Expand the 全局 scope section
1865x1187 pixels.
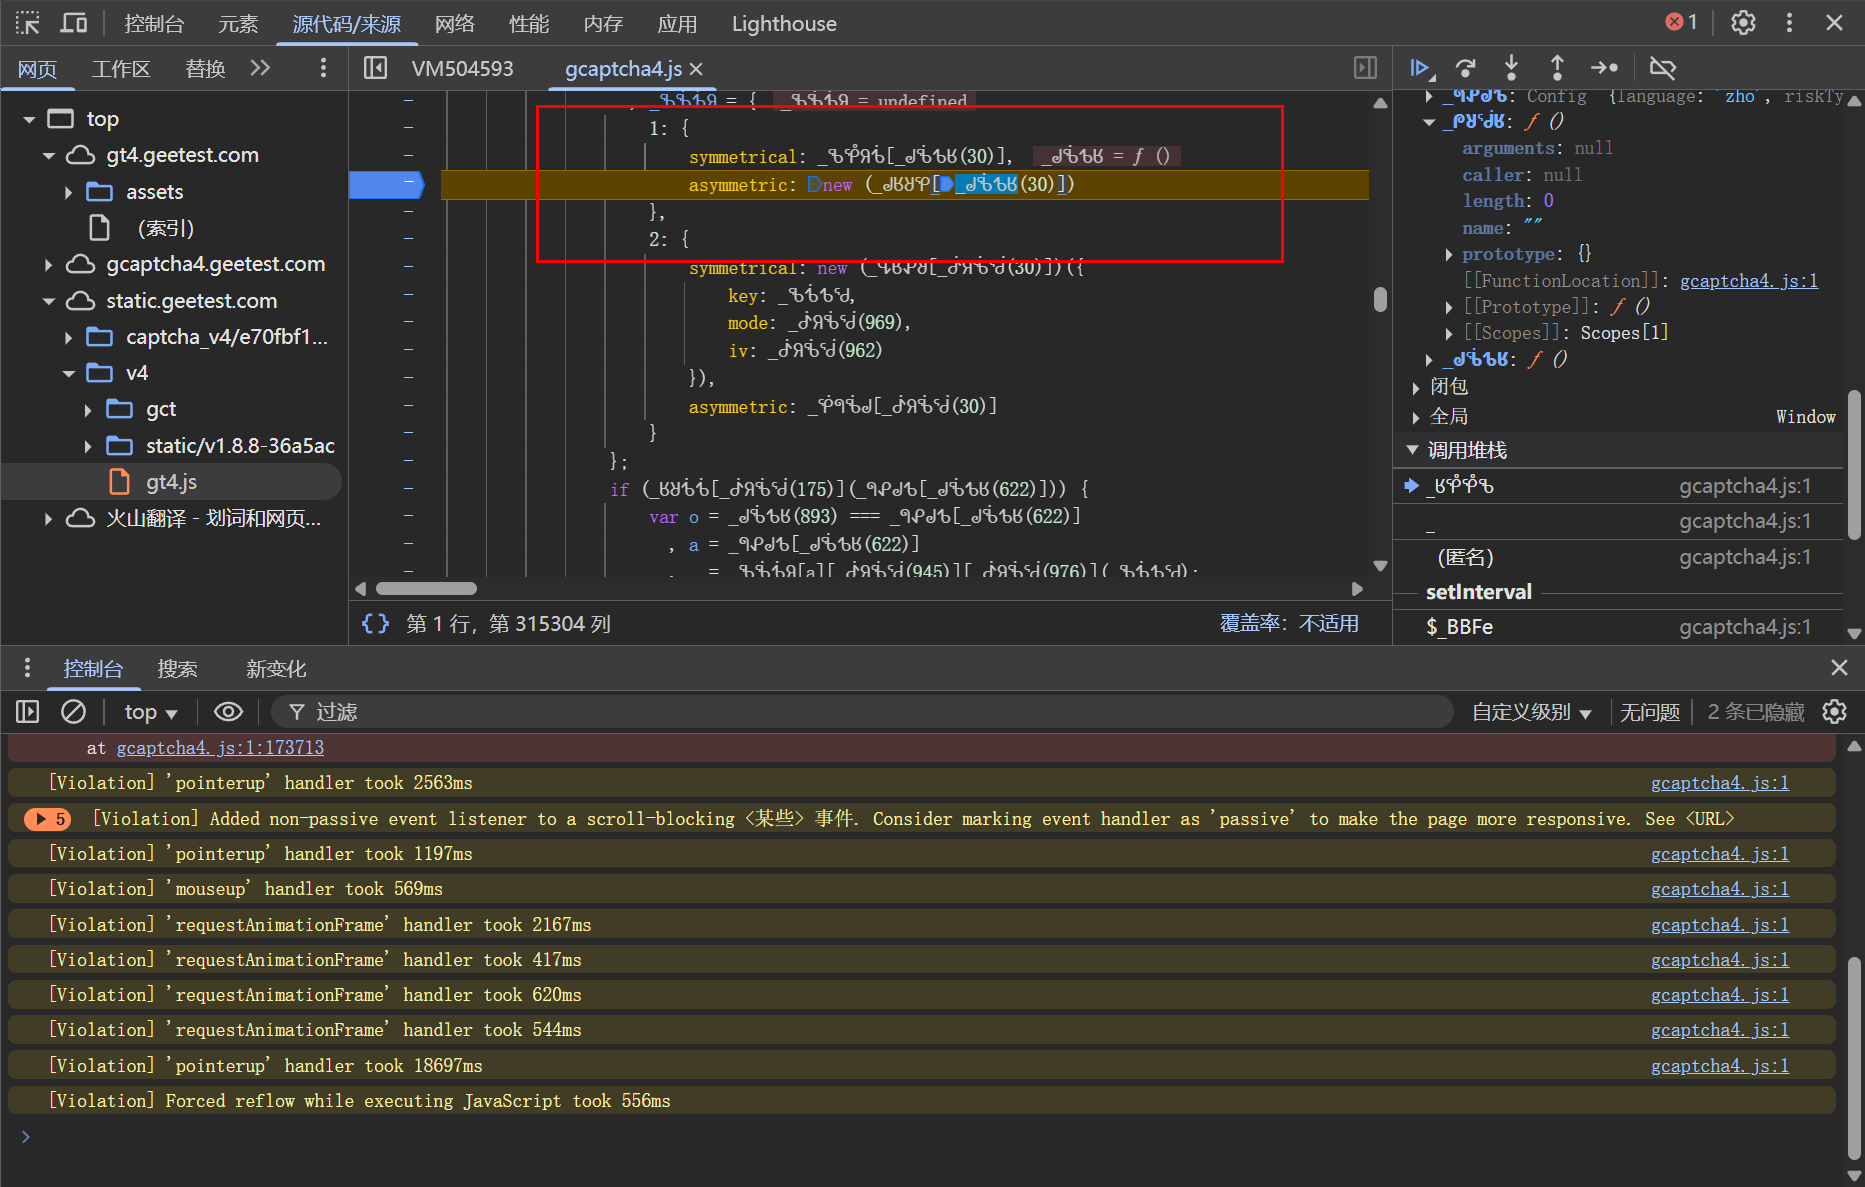click(x=1416, y=417)
